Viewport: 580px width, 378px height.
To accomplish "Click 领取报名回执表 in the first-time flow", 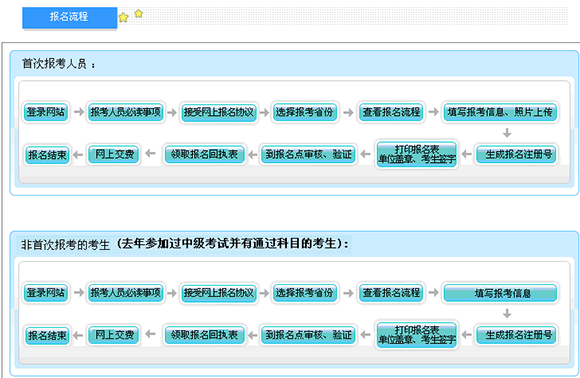I will tap(204, 154).
